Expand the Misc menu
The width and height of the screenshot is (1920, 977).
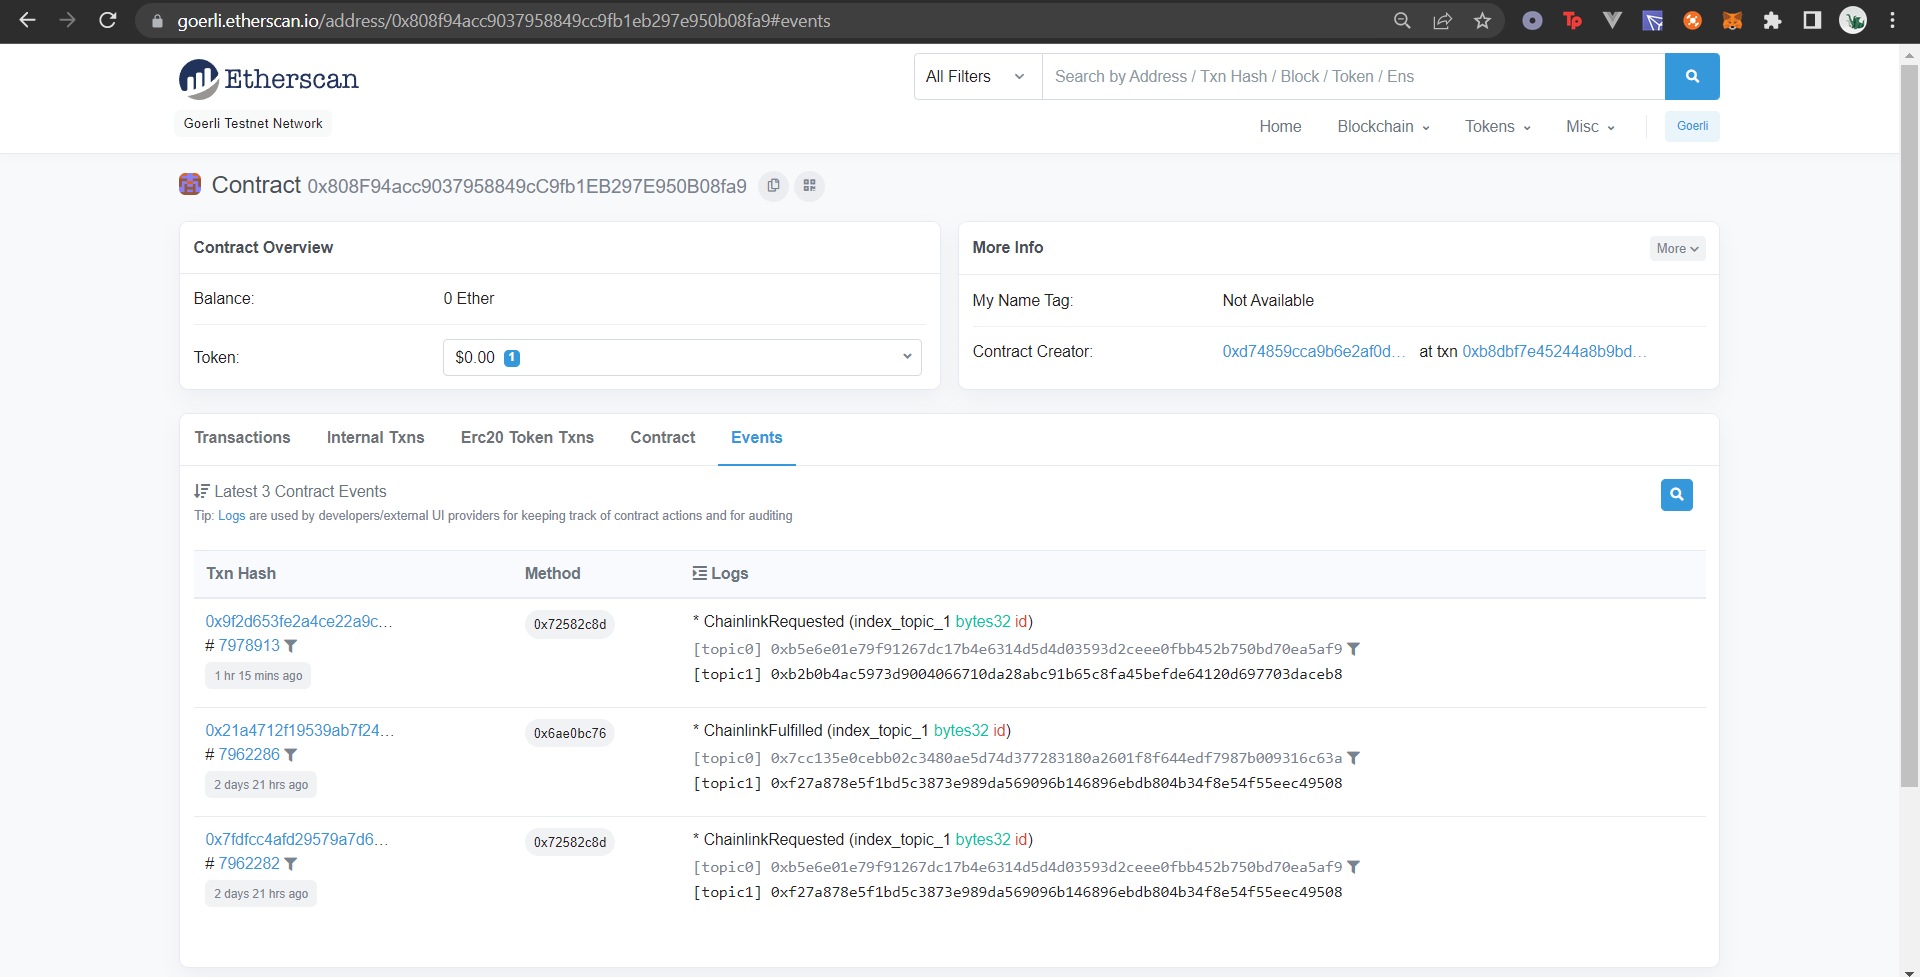tap(1590, 126)
